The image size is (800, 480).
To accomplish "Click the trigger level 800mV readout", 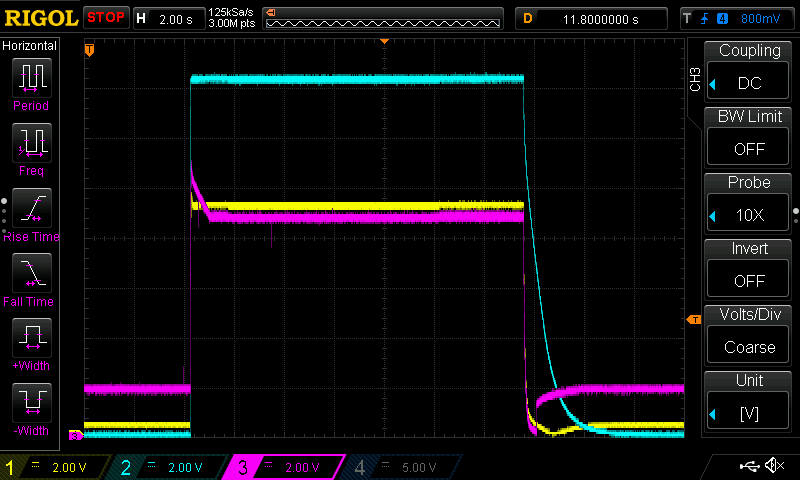I will click(x=760, y=19).
